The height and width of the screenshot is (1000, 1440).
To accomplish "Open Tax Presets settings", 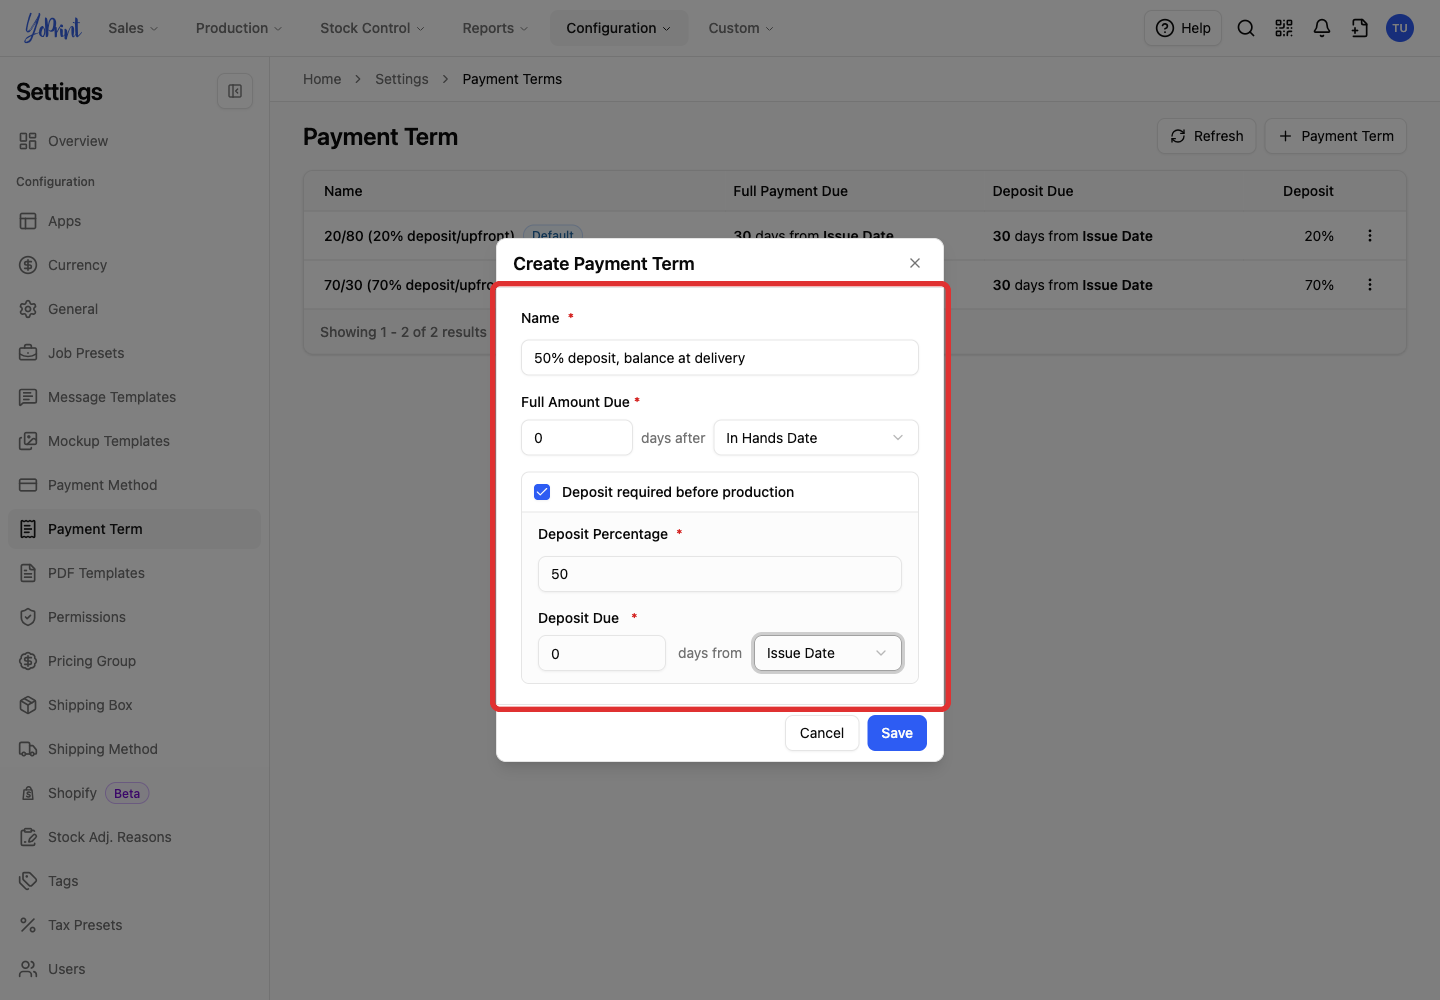I will click(134, 925).
